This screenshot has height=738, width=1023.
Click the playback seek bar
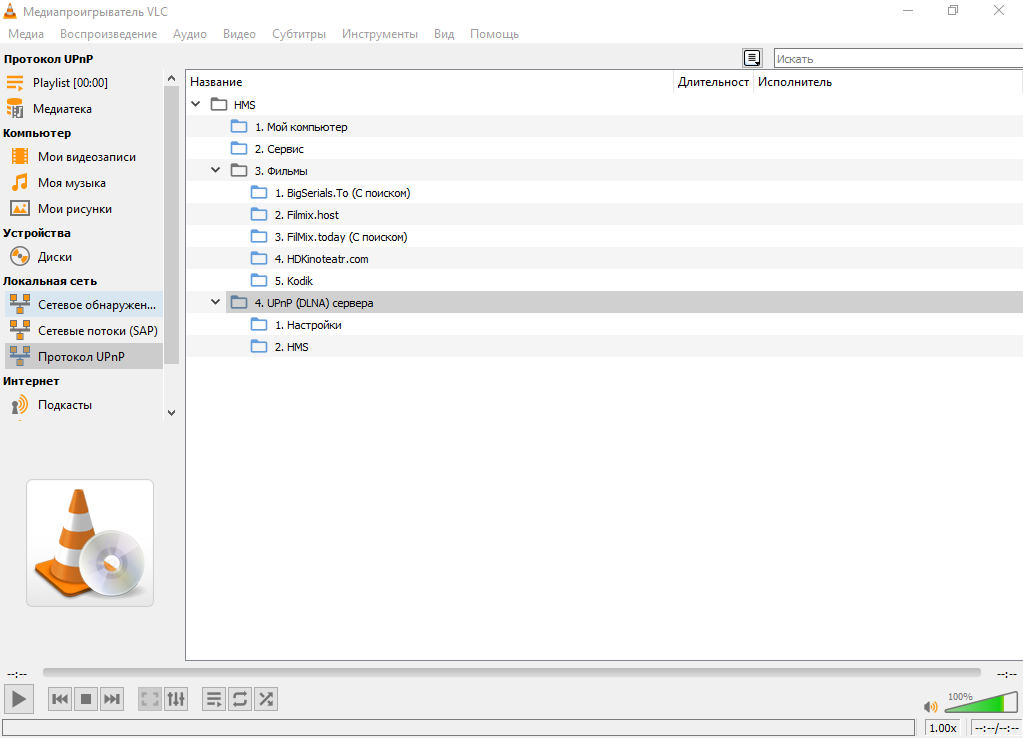click(512, 673)
